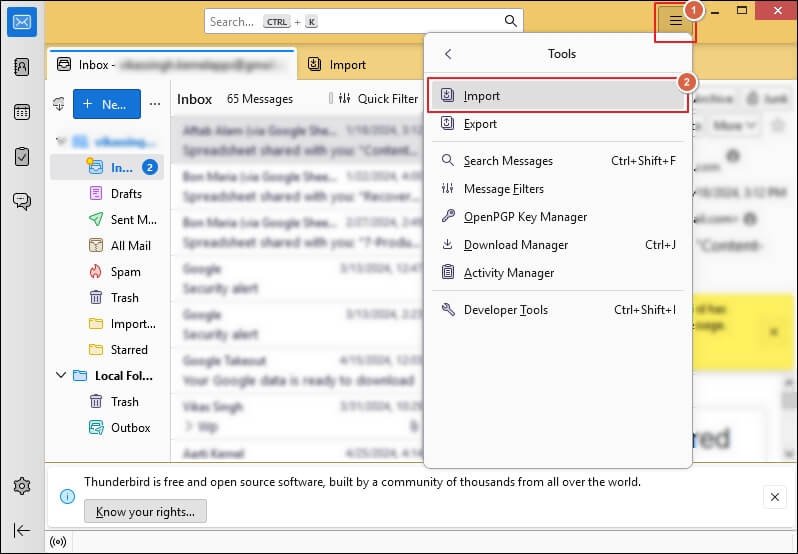Select Import in Tools menu
798x554 pixels.
558,96
